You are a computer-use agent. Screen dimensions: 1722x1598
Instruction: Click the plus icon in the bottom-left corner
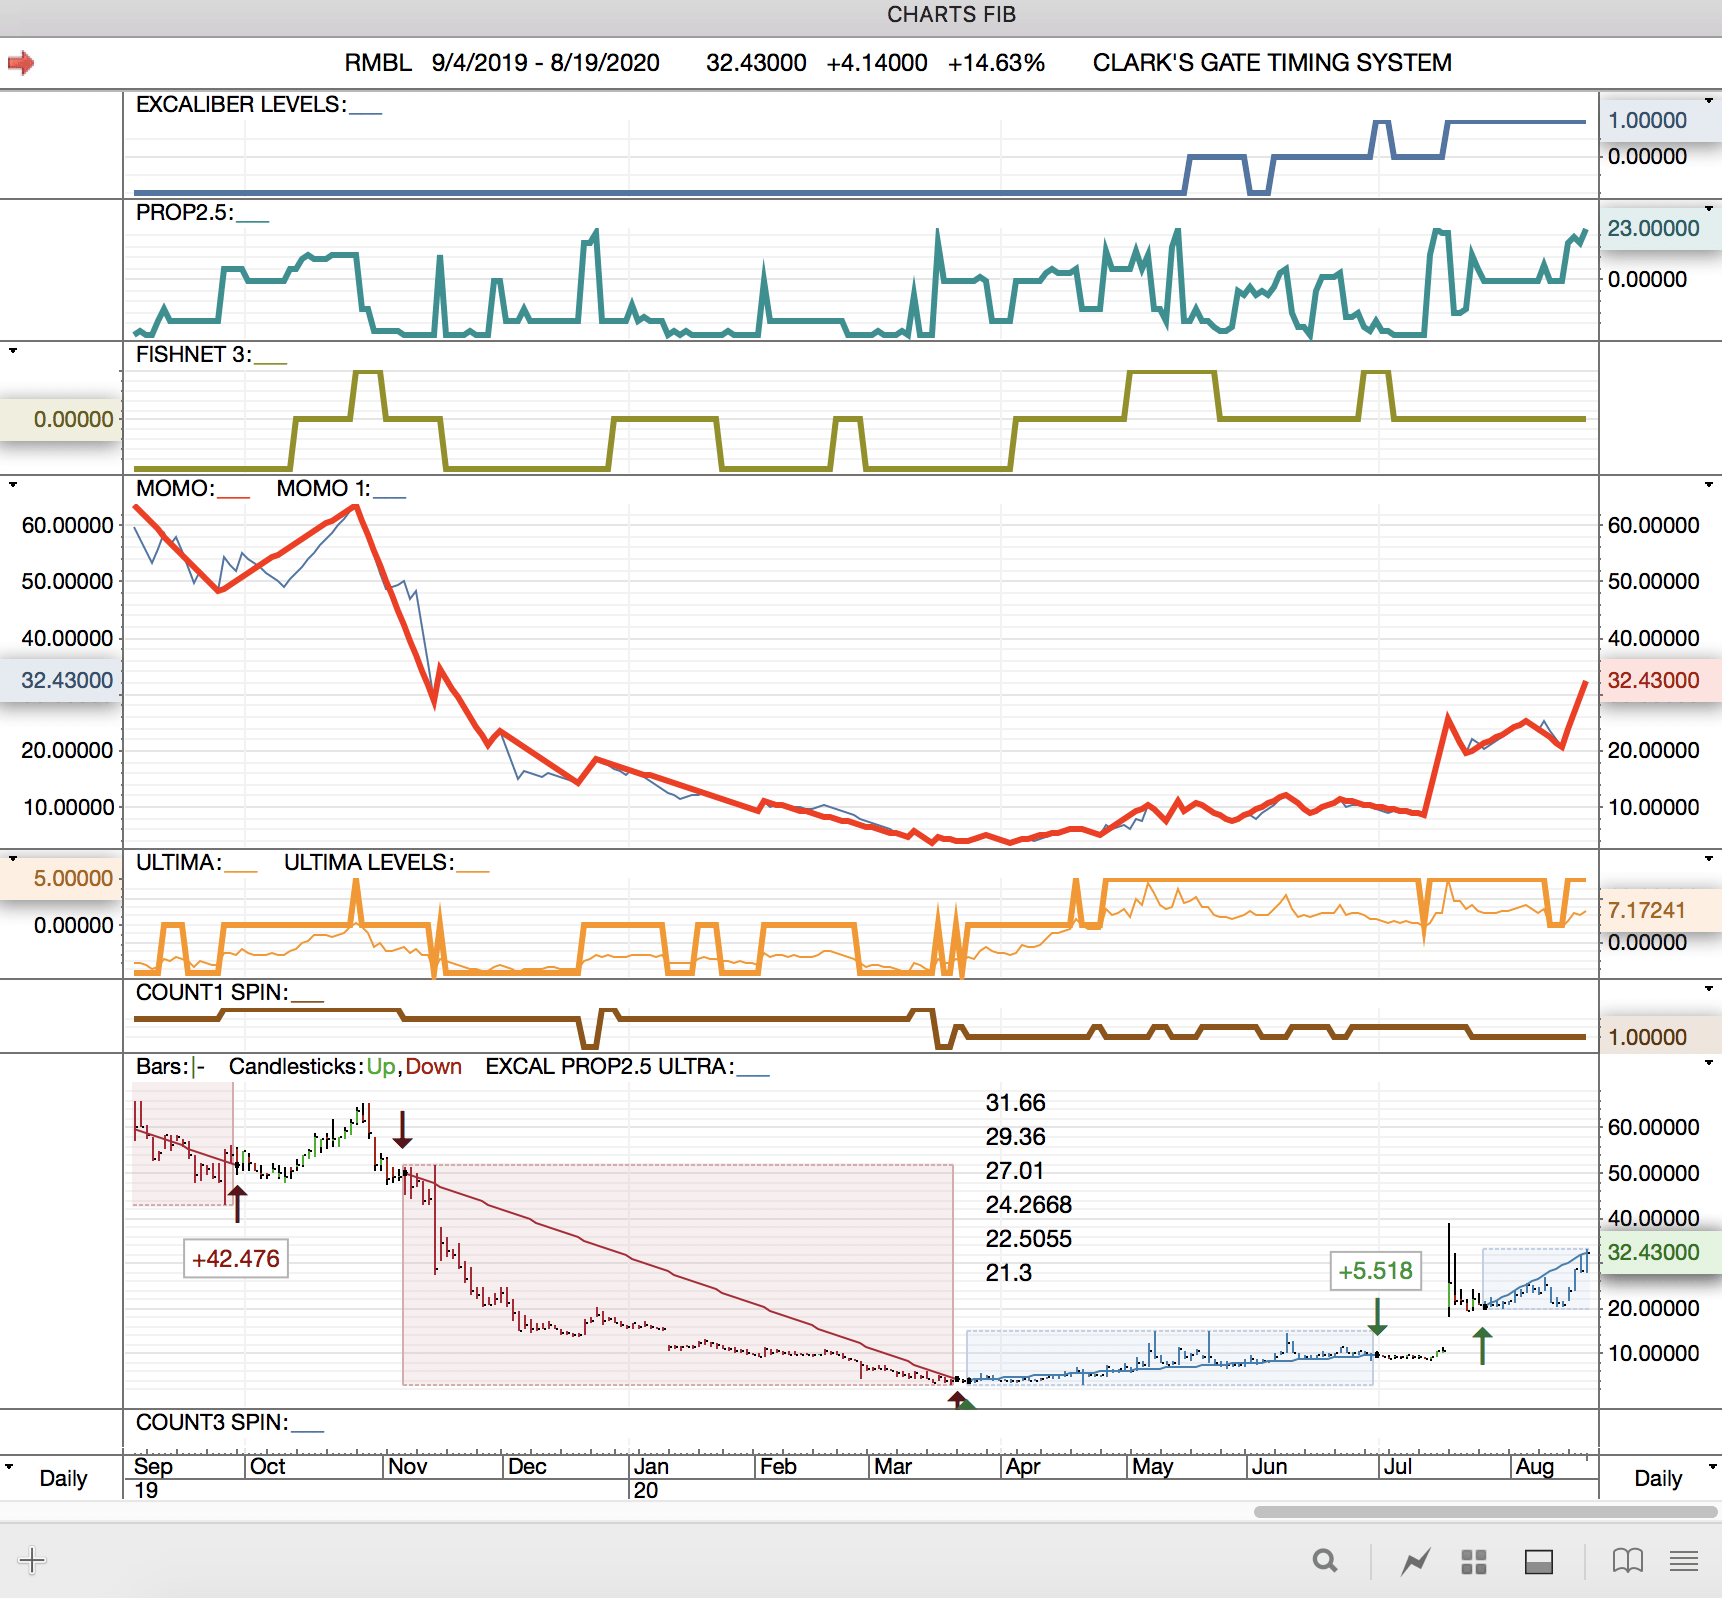[x=32, y=1560]
